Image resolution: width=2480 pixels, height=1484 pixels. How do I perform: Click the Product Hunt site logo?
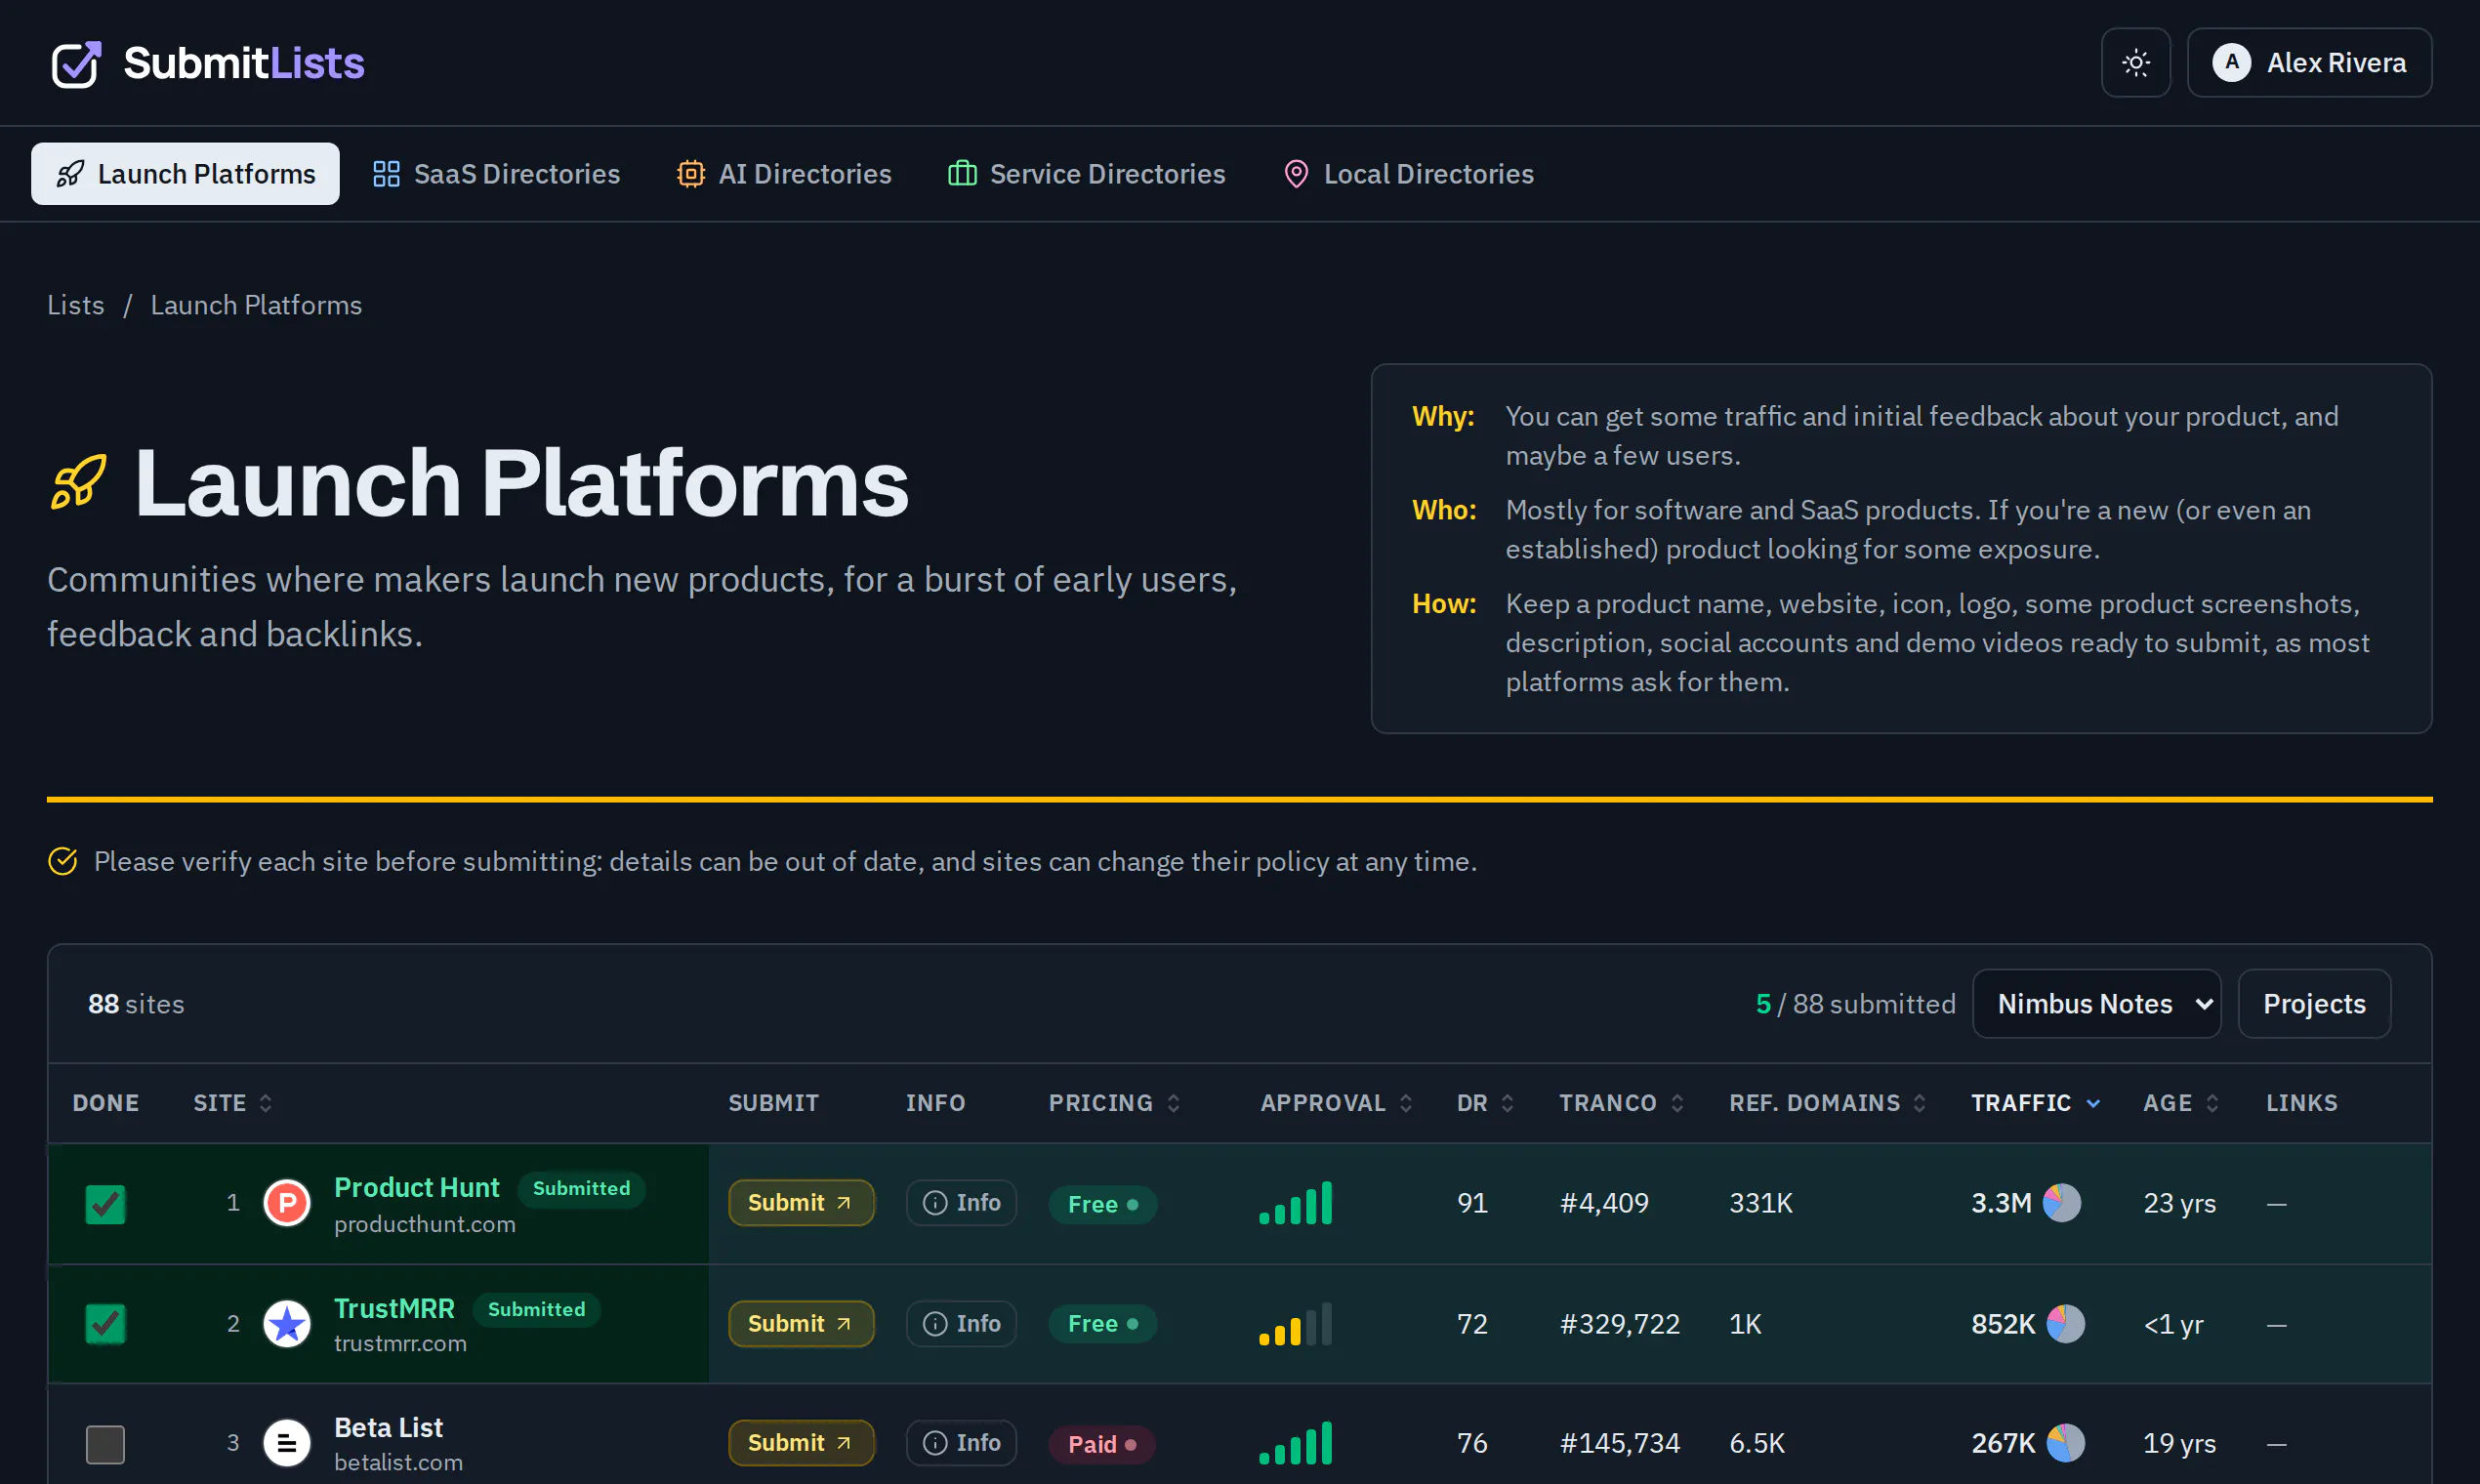point(287,1203)
